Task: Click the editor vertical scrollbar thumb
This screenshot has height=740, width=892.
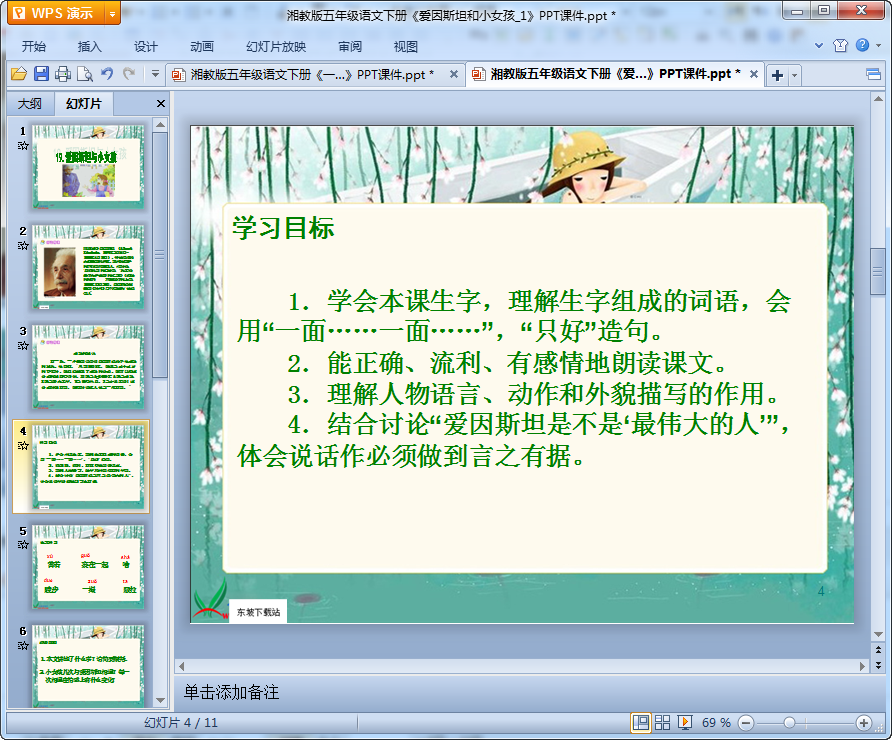Action: (x=878, y=271)
